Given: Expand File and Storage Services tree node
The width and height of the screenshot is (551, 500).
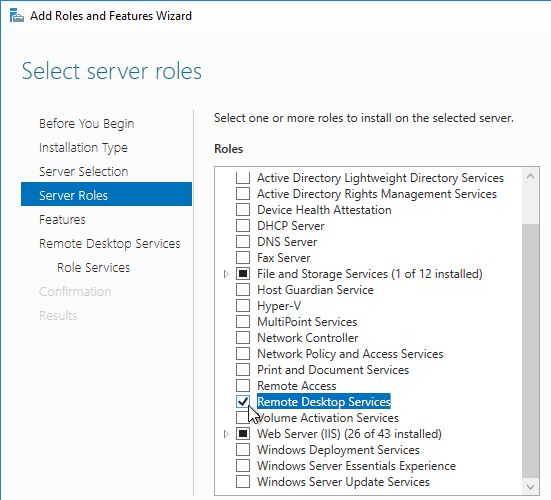Looking at the screenshot, I should coord(226,274).
